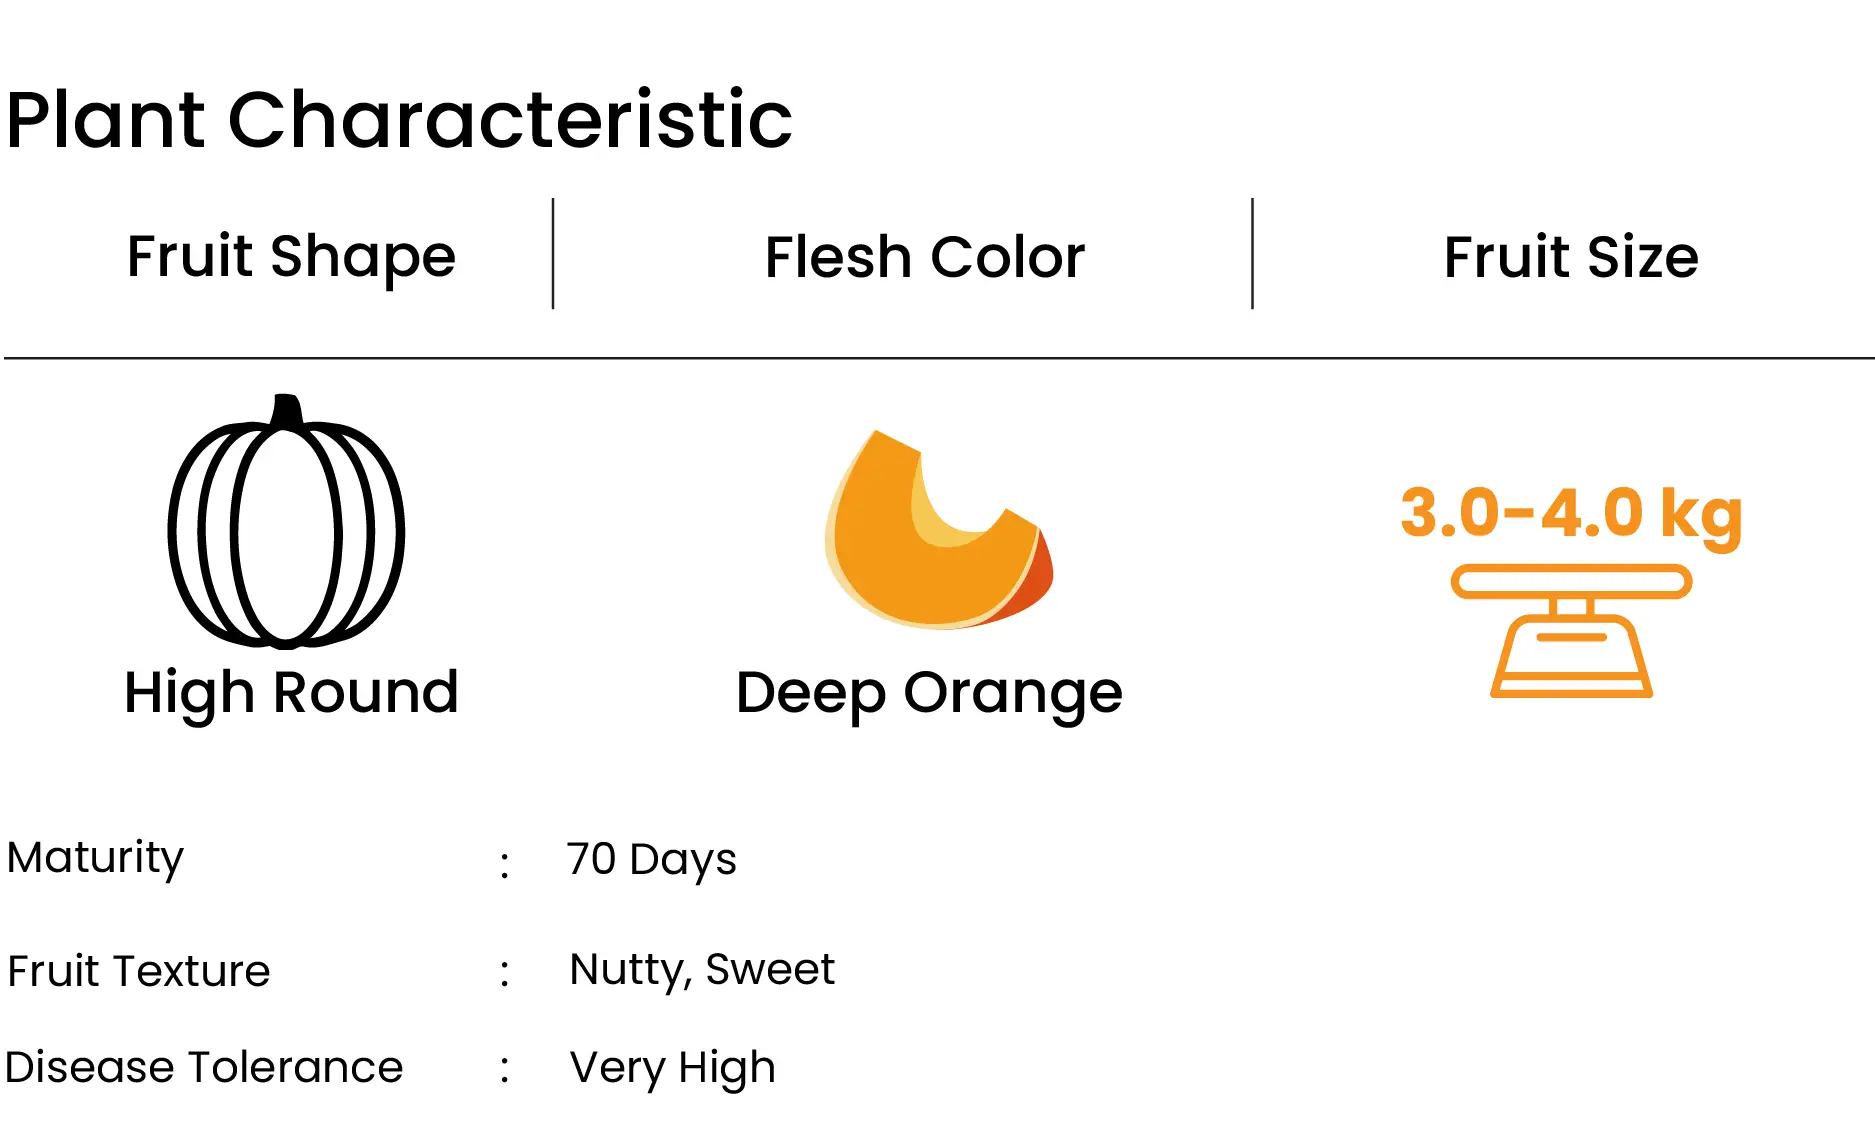
Task: Click the Very High value
Action: (672, 1069)
